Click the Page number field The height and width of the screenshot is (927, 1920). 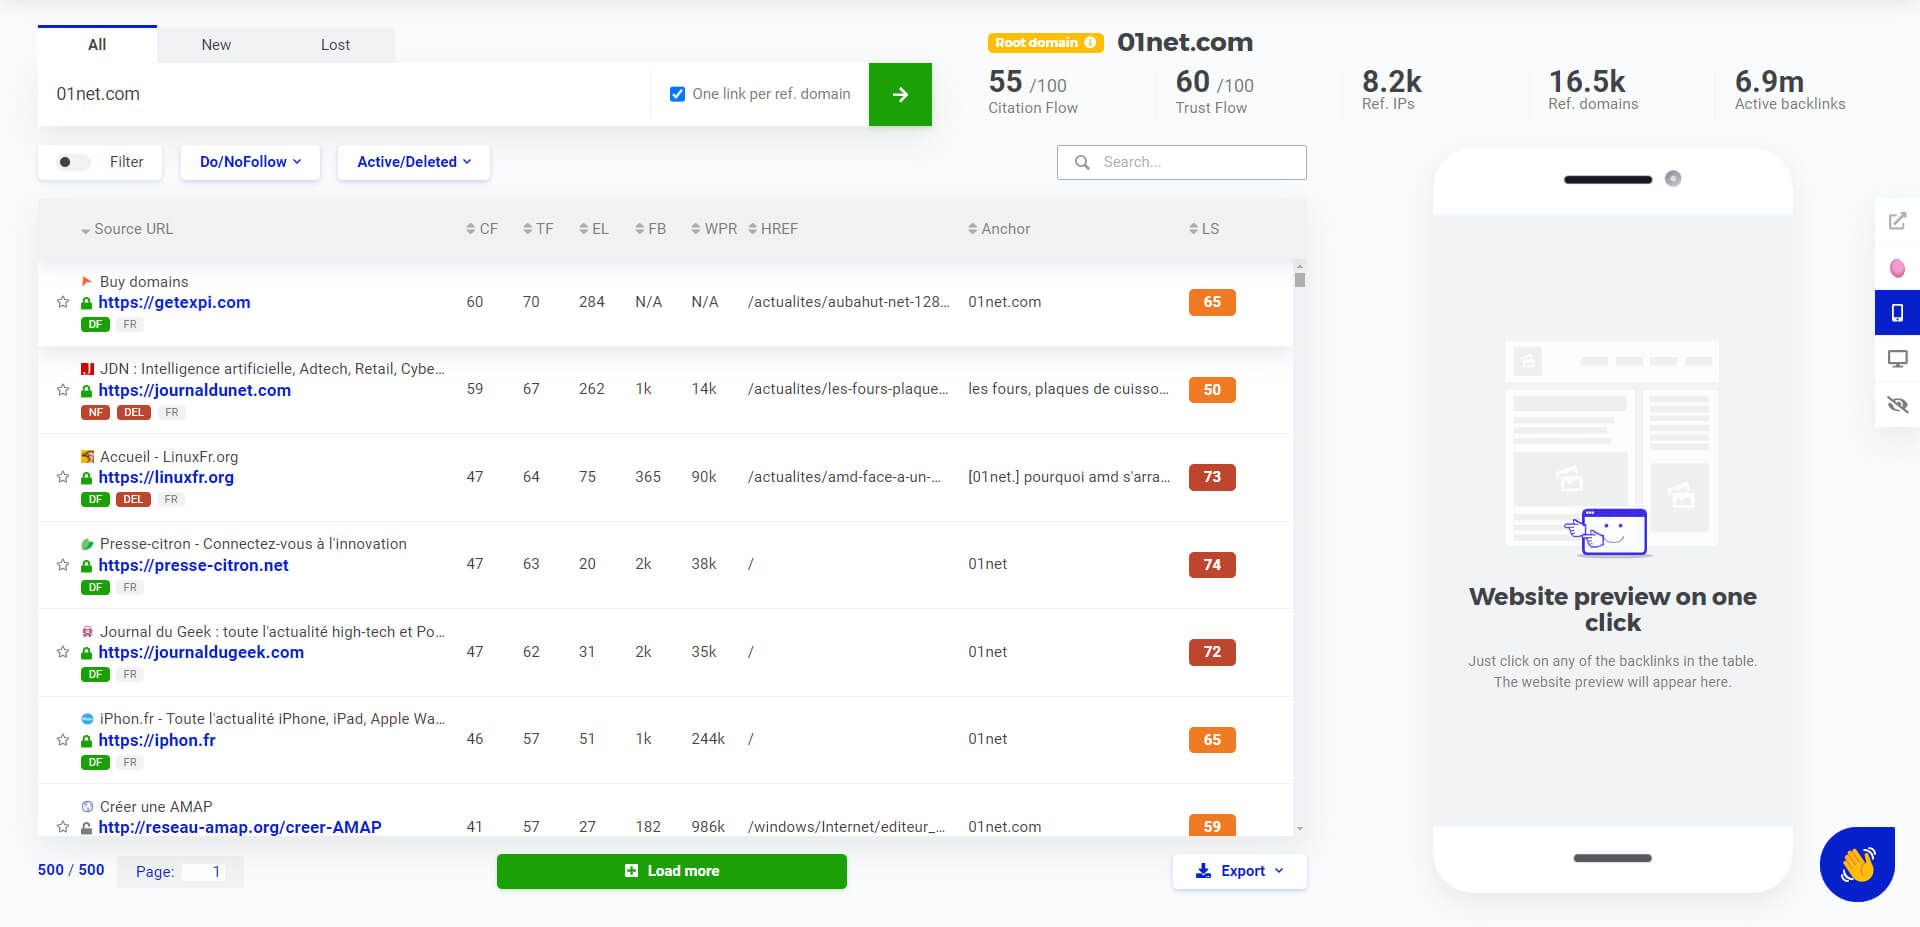[204, 872]
